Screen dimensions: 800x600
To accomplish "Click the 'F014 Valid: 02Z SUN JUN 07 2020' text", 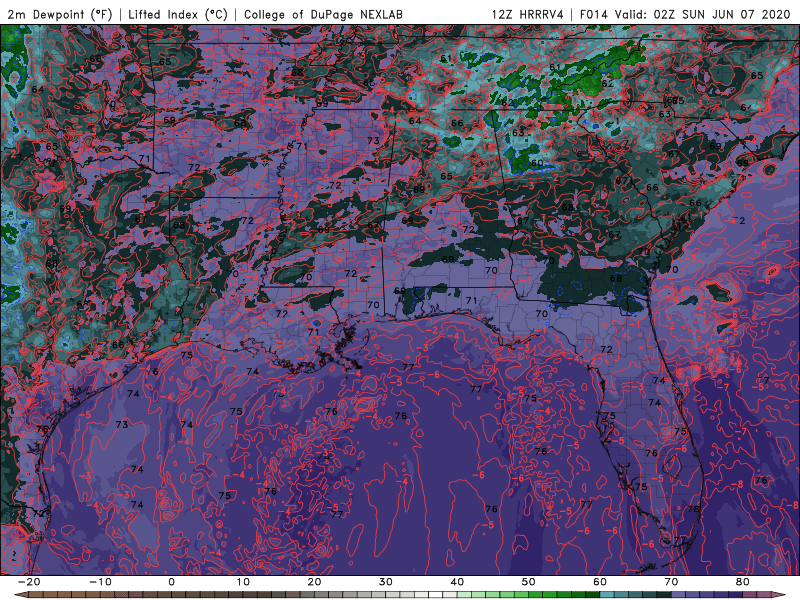I will 685,14.
